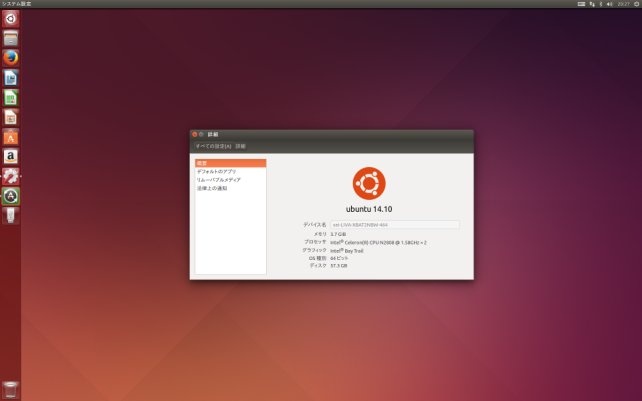Click the processor value Intel Celeron N2808
The height and width of the screenshot is (401, 642).
click(x=378, y=242)
